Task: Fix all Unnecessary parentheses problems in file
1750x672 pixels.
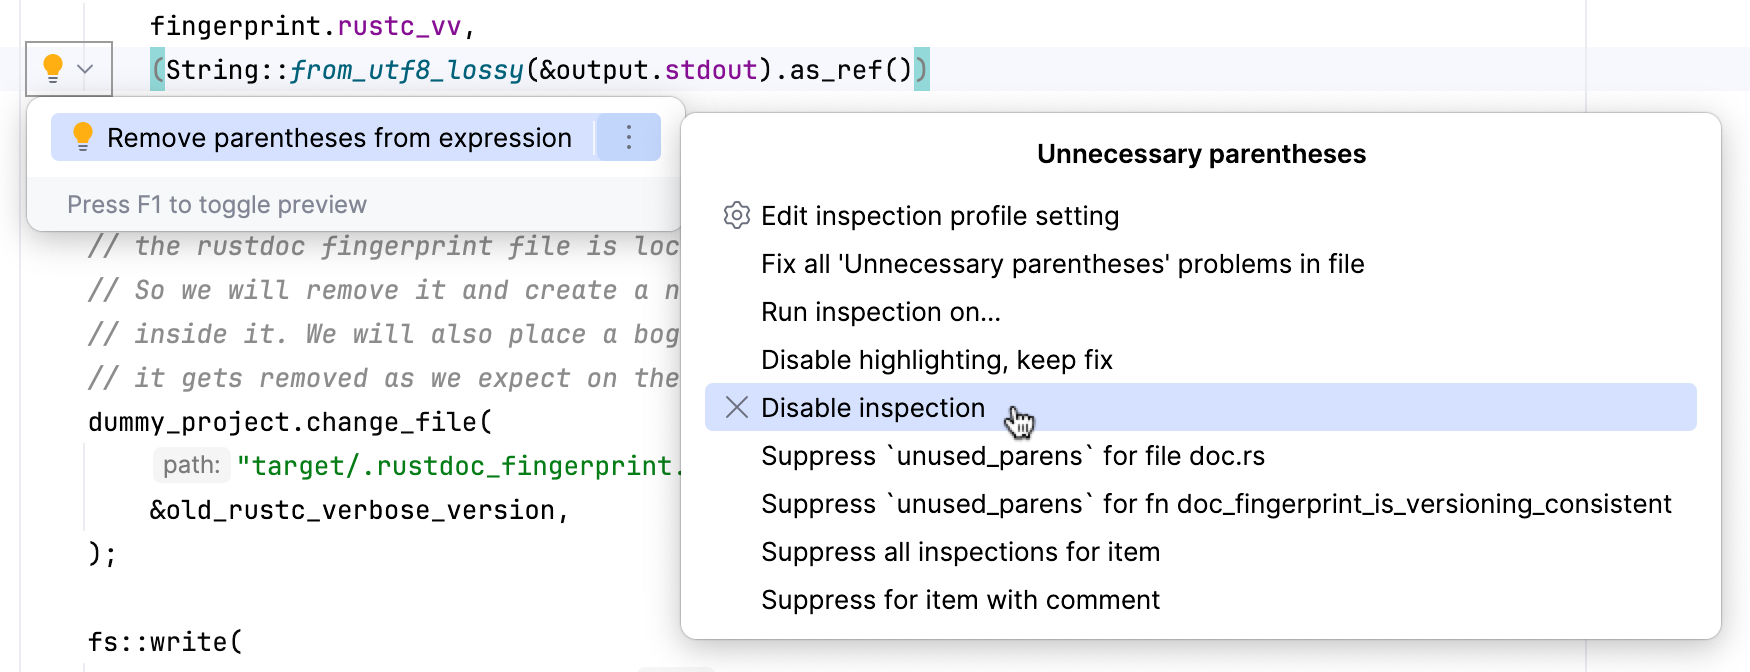Action: point(1062,264)
